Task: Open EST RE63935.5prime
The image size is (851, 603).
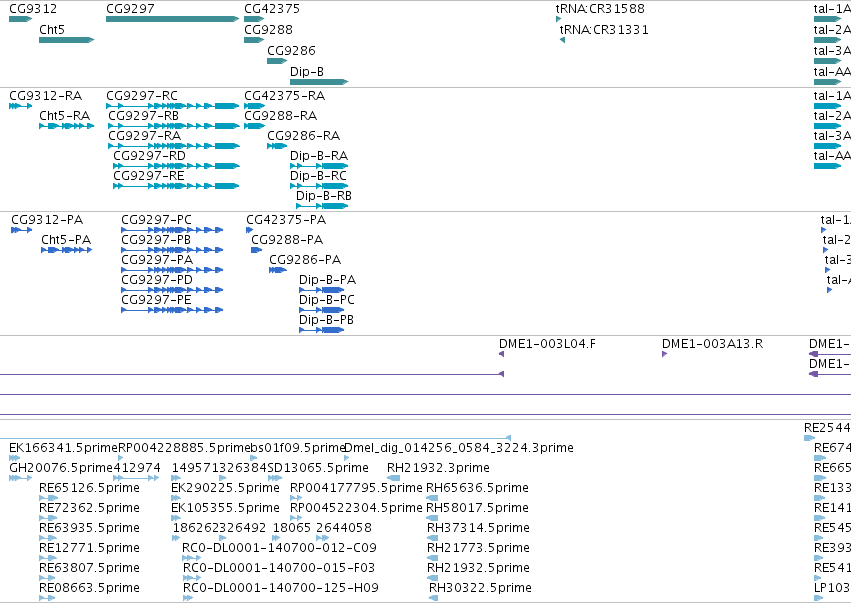Action: [90, 528]
